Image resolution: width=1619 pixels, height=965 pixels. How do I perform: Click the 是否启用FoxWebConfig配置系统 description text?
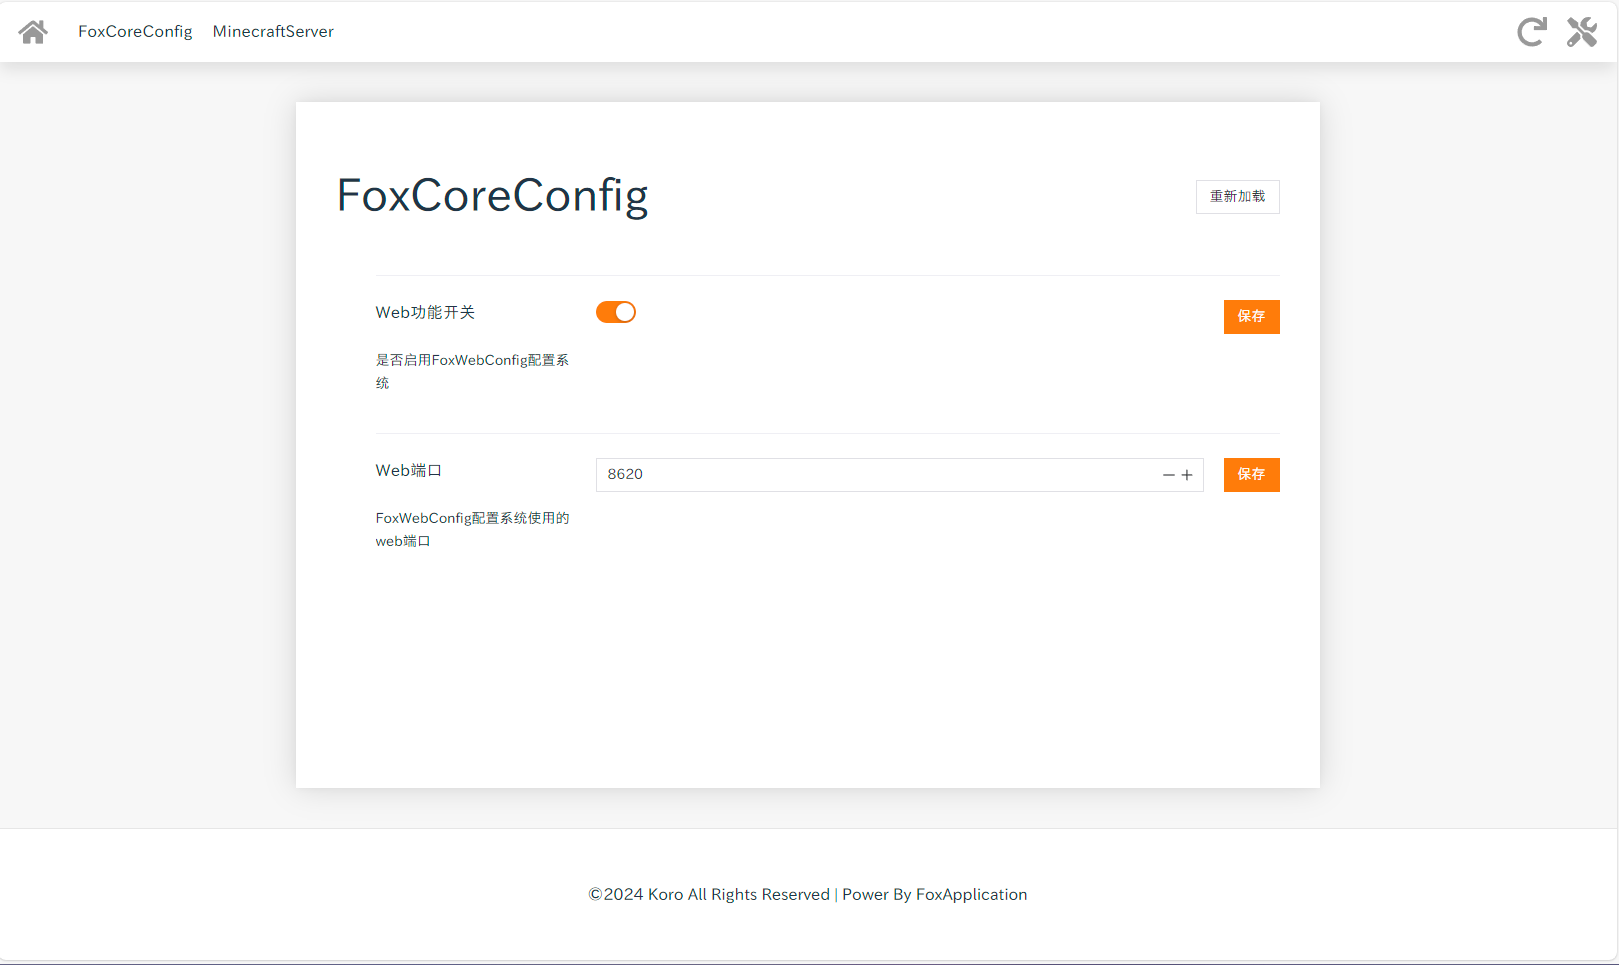[472, 371]
